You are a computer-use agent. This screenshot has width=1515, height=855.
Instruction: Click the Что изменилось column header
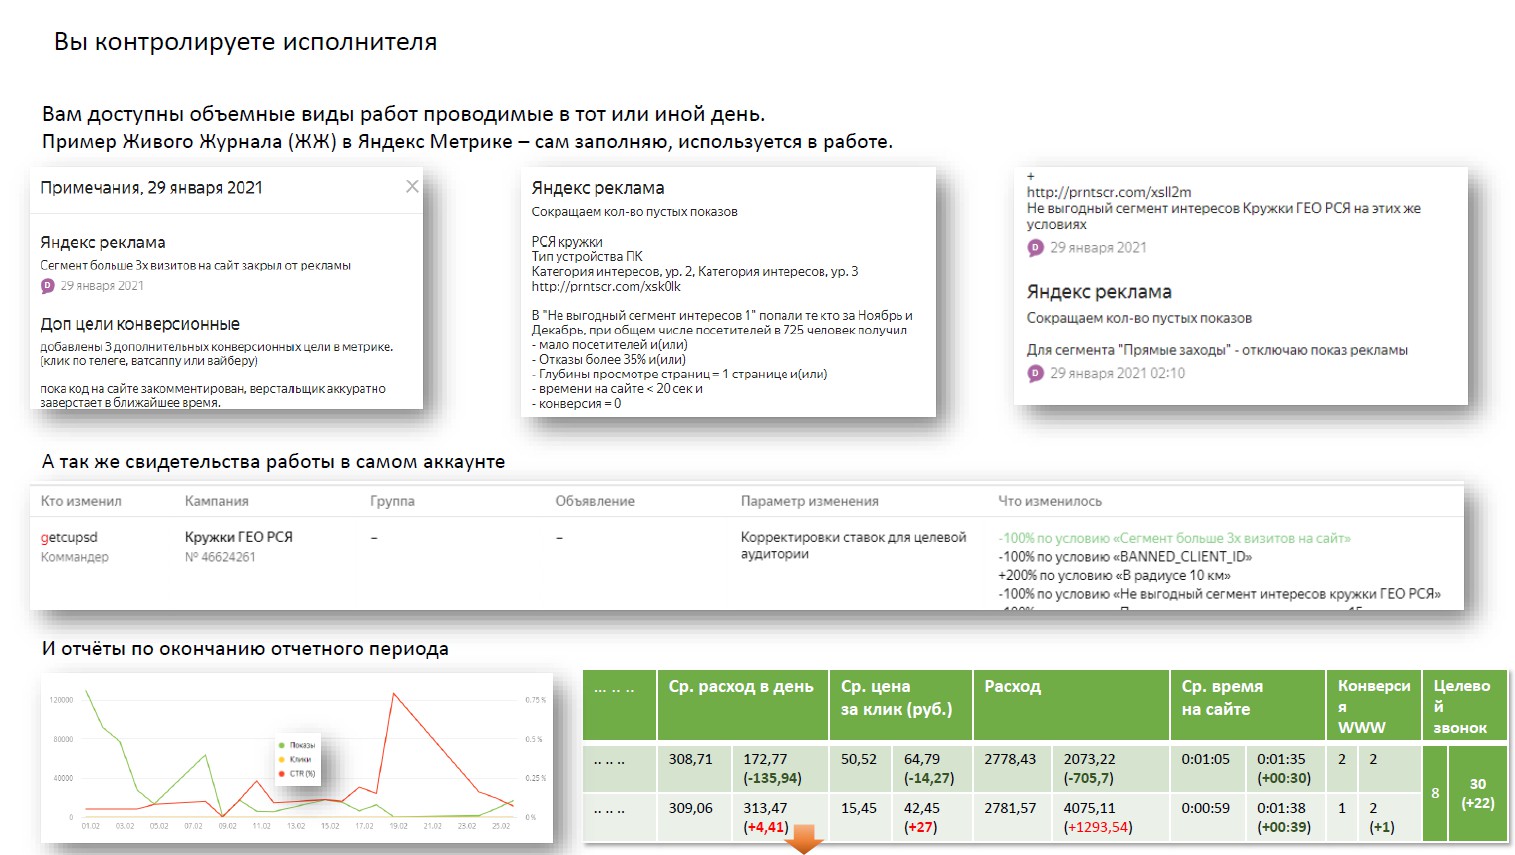[x=1049, y=501]
